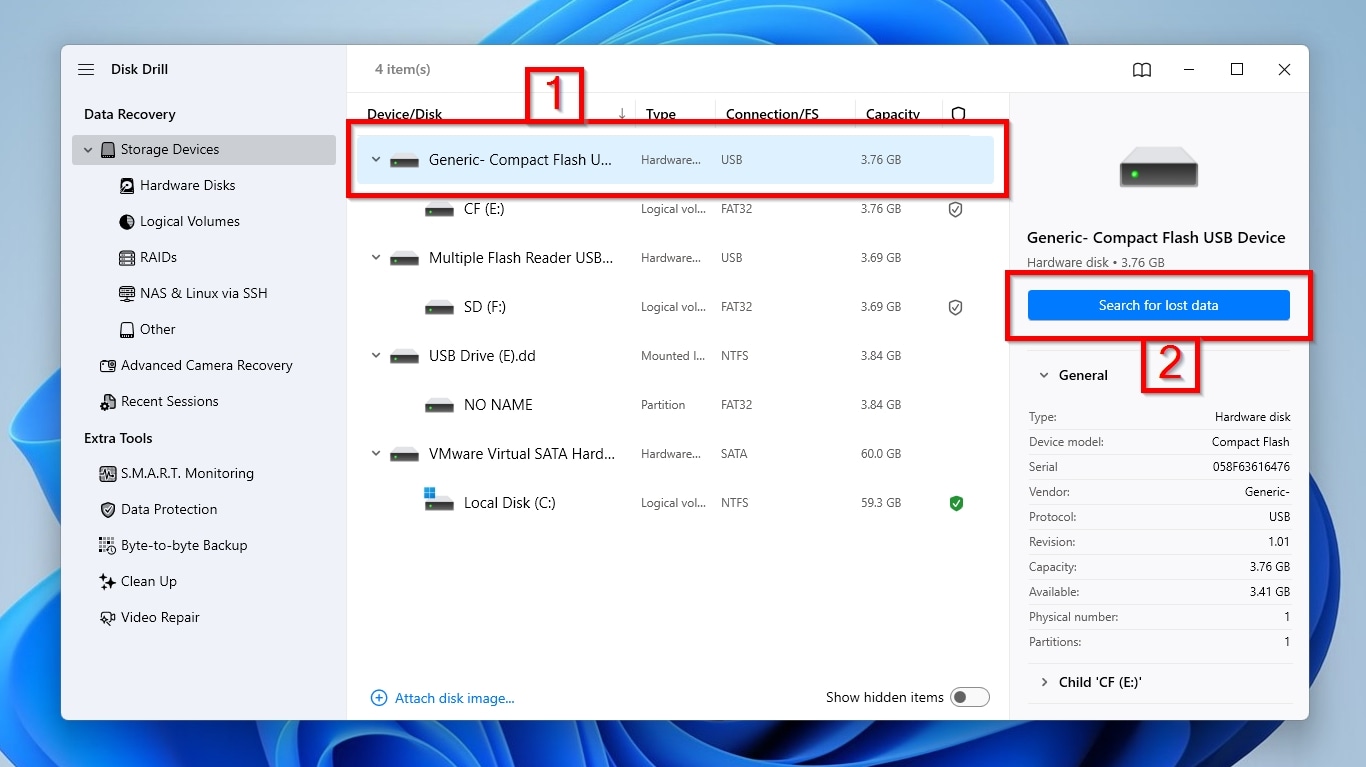Screen dimensions: 1366x767
Task: Click serial value 058F63616476
Action: pyautogui.click(x=1251, y=467)
